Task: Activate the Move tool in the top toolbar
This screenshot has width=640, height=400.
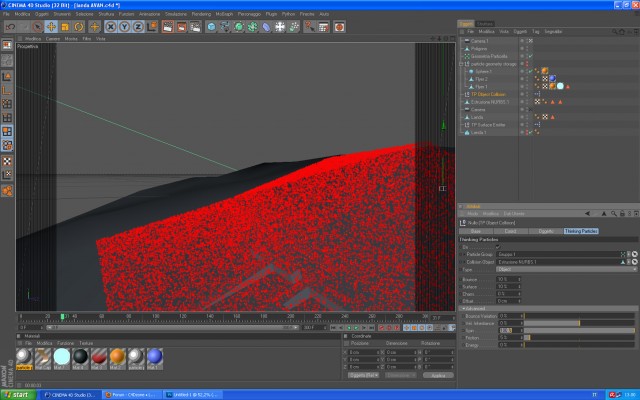Action: (x=51, y=27)
